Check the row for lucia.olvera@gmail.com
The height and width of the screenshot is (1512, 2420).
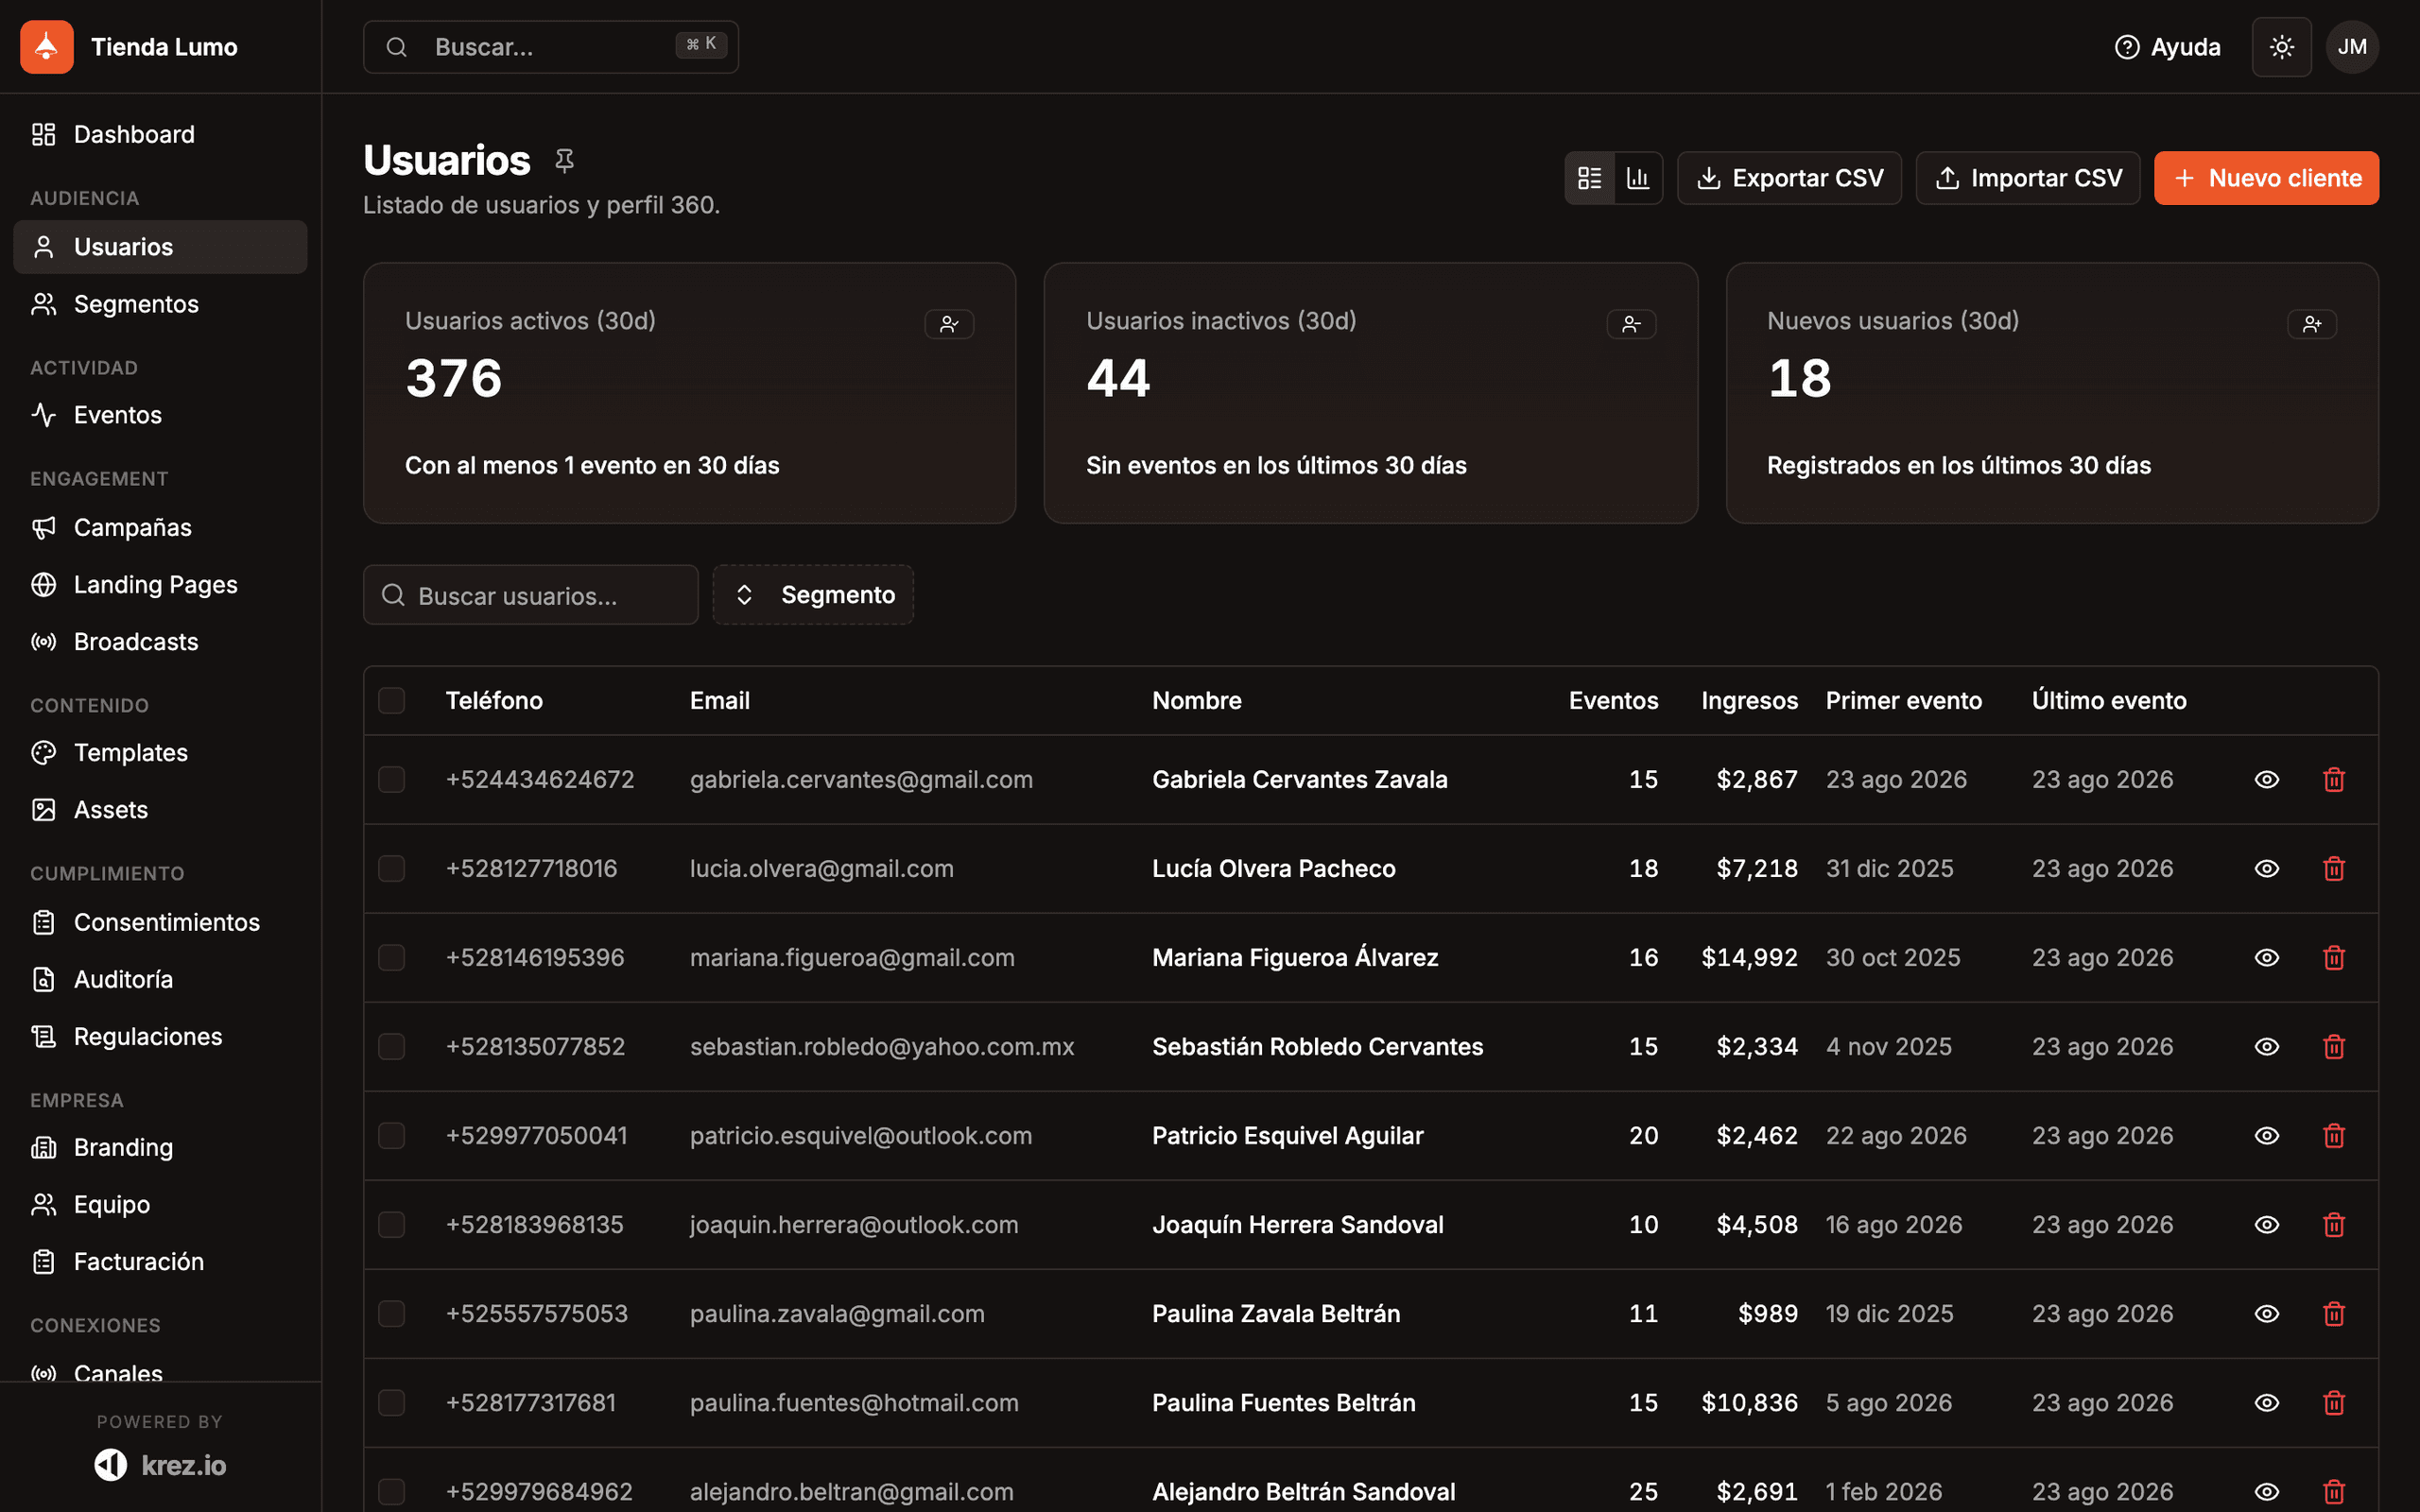391,868
